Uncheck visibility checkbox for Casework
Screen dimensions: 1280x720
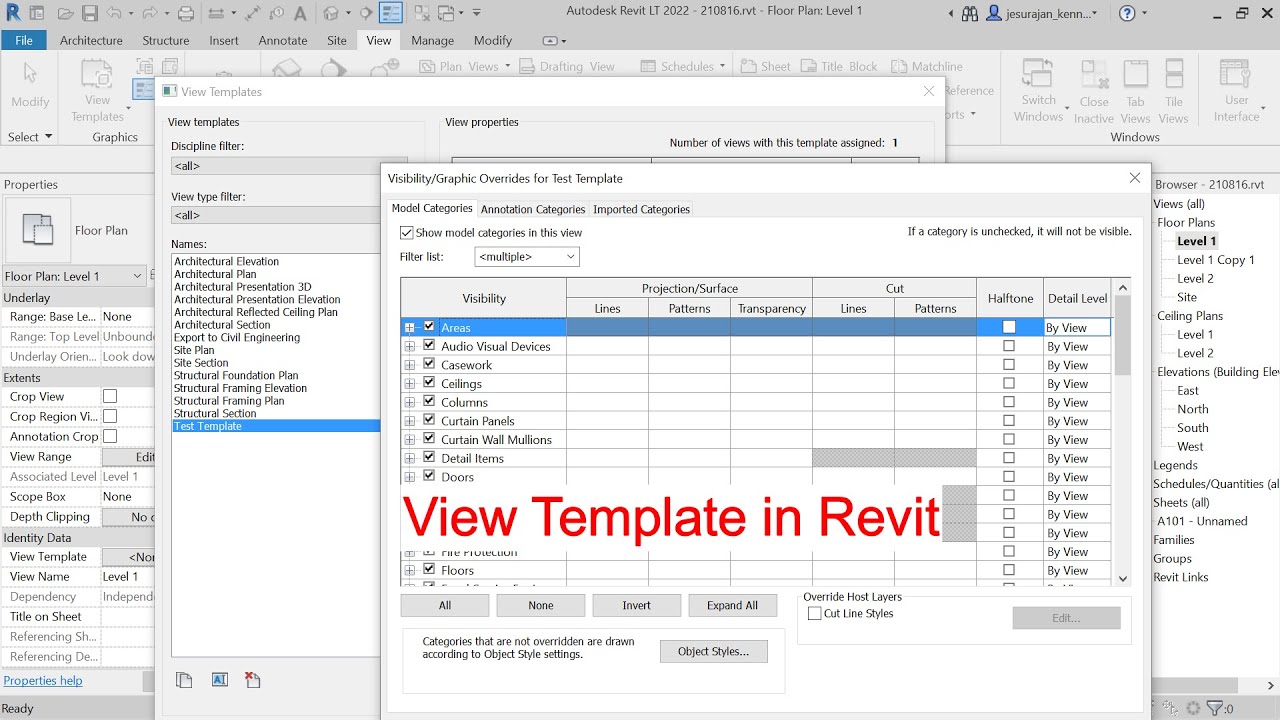coord(429,364)
